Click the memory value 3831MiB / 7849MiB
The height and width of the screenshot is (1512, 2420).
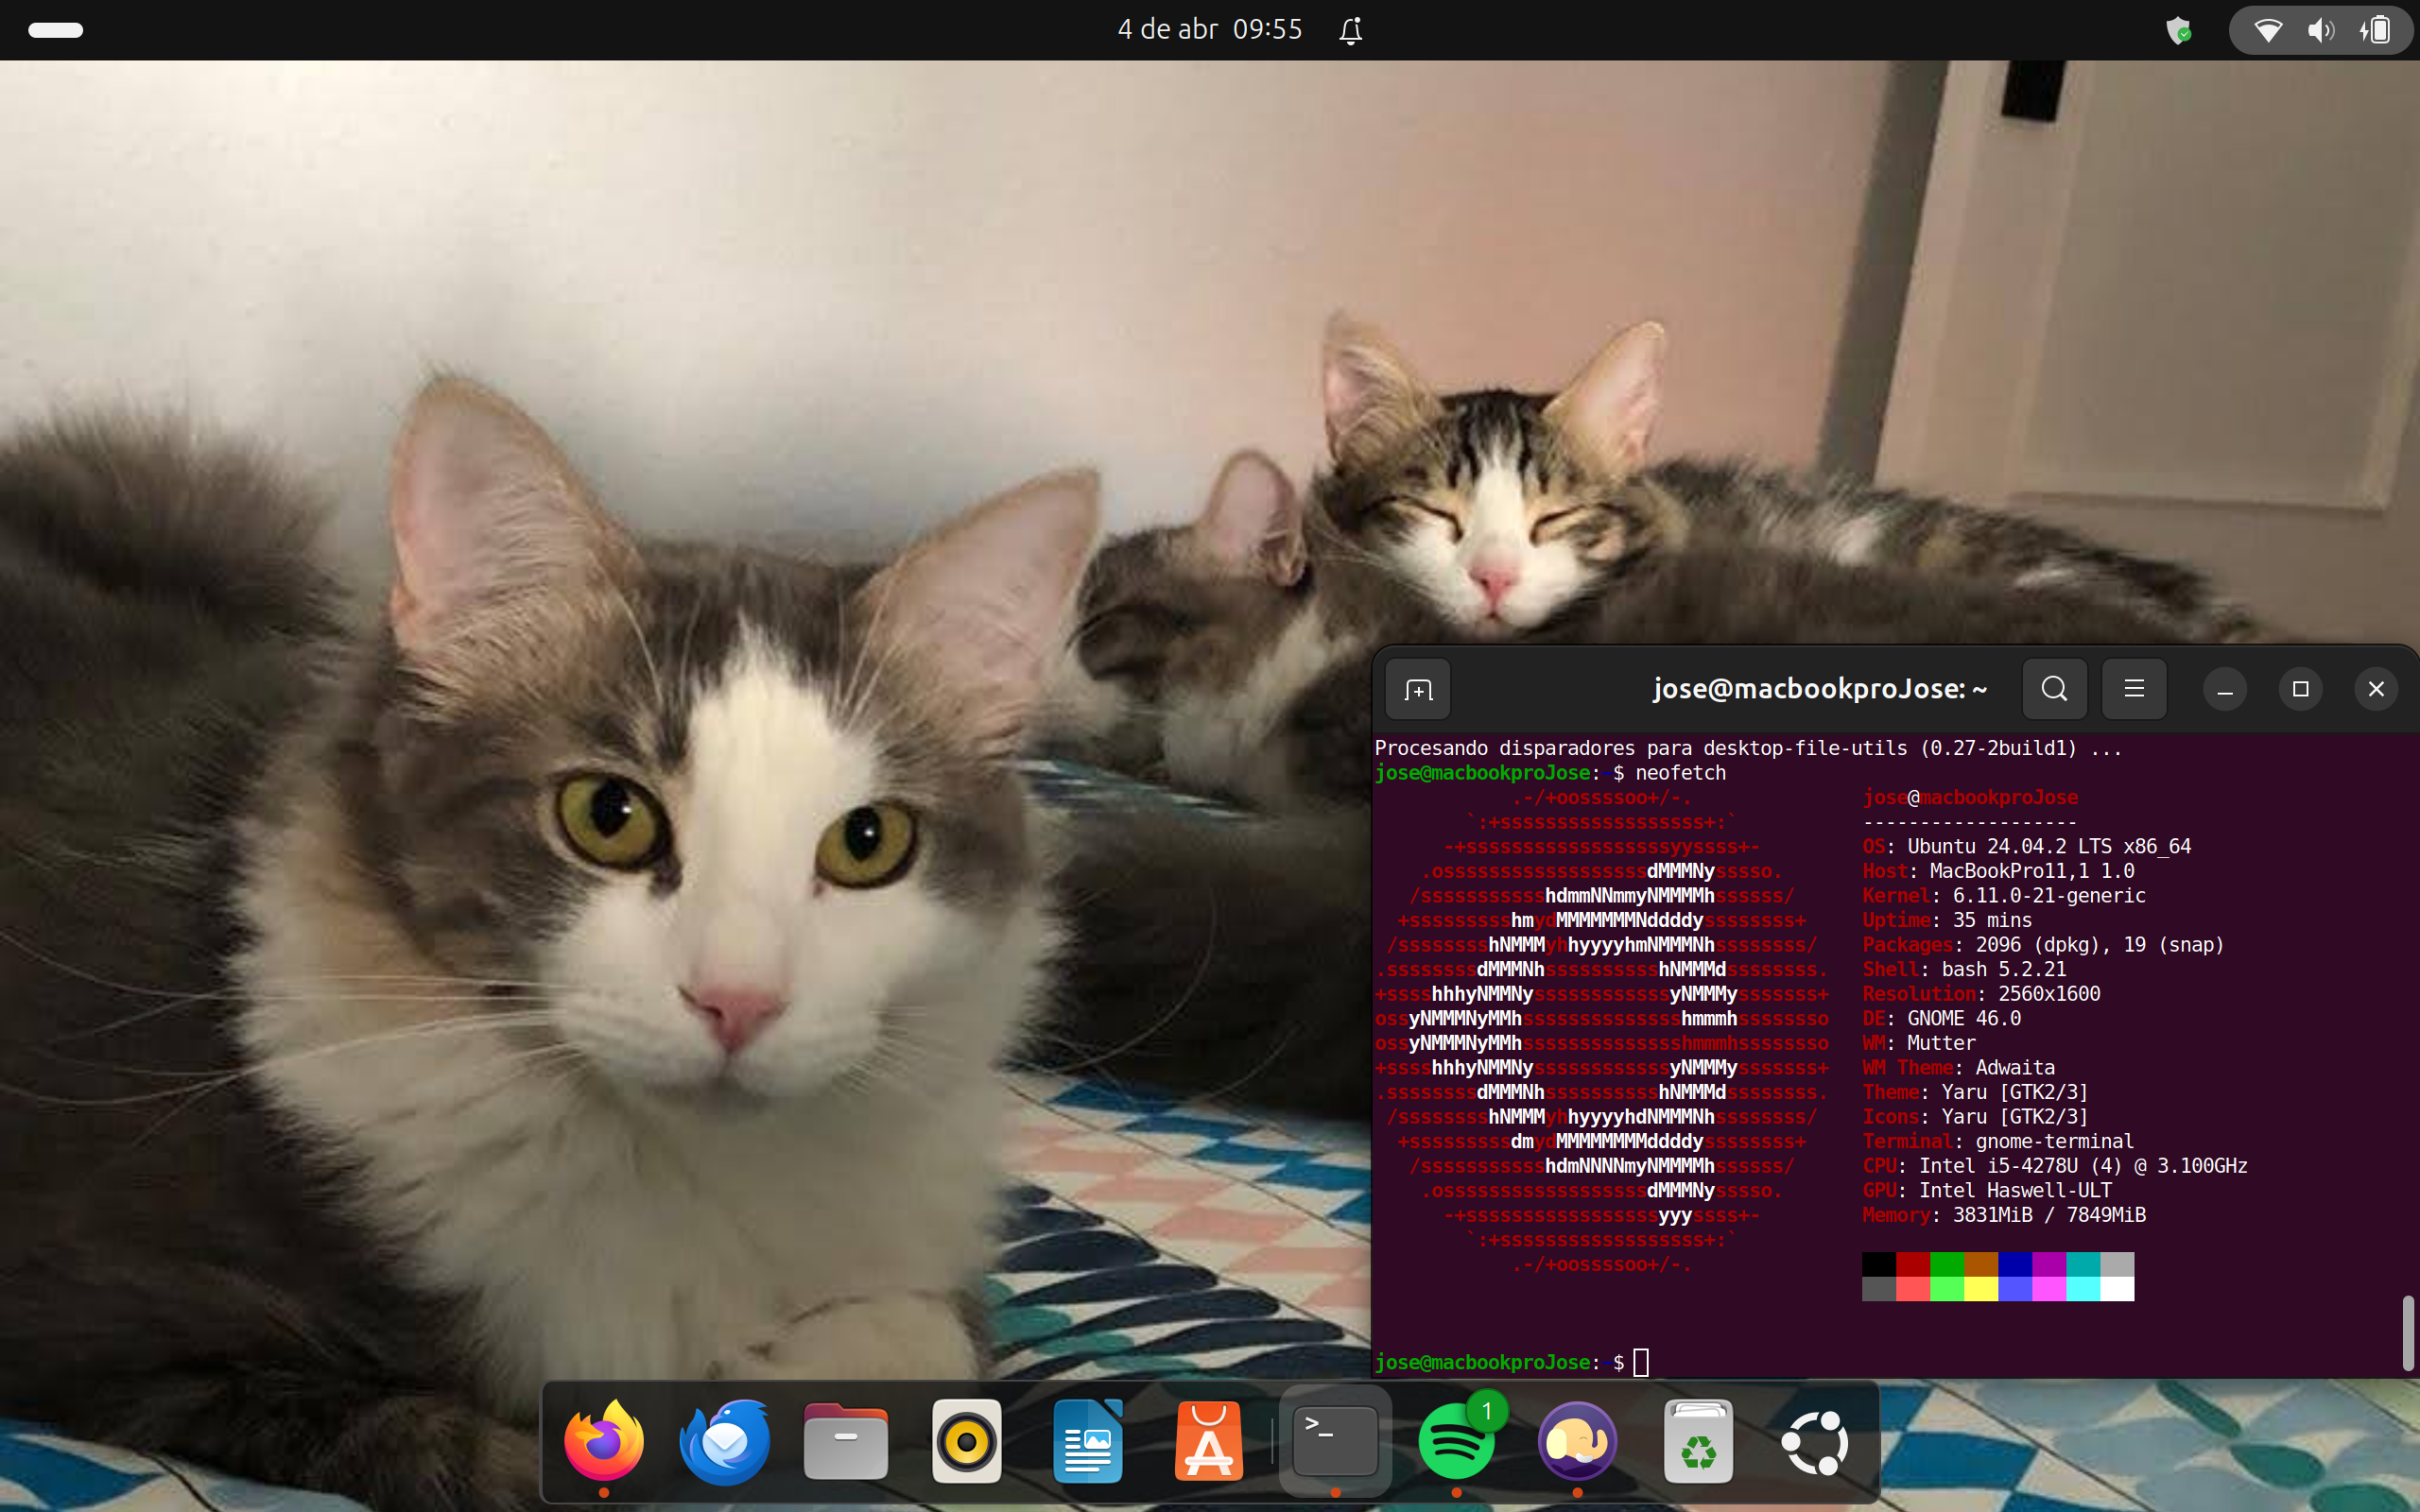(x=2049, y=1215)
